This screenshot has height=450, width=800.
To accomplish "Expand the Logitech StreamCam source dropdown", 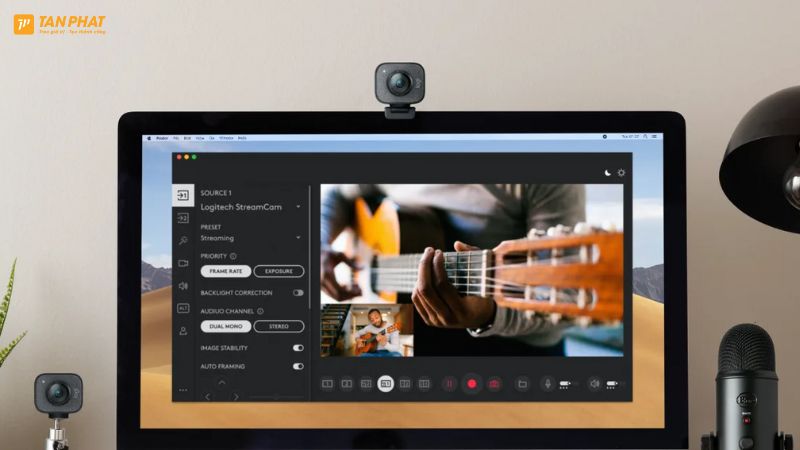I will click(298, 207).
